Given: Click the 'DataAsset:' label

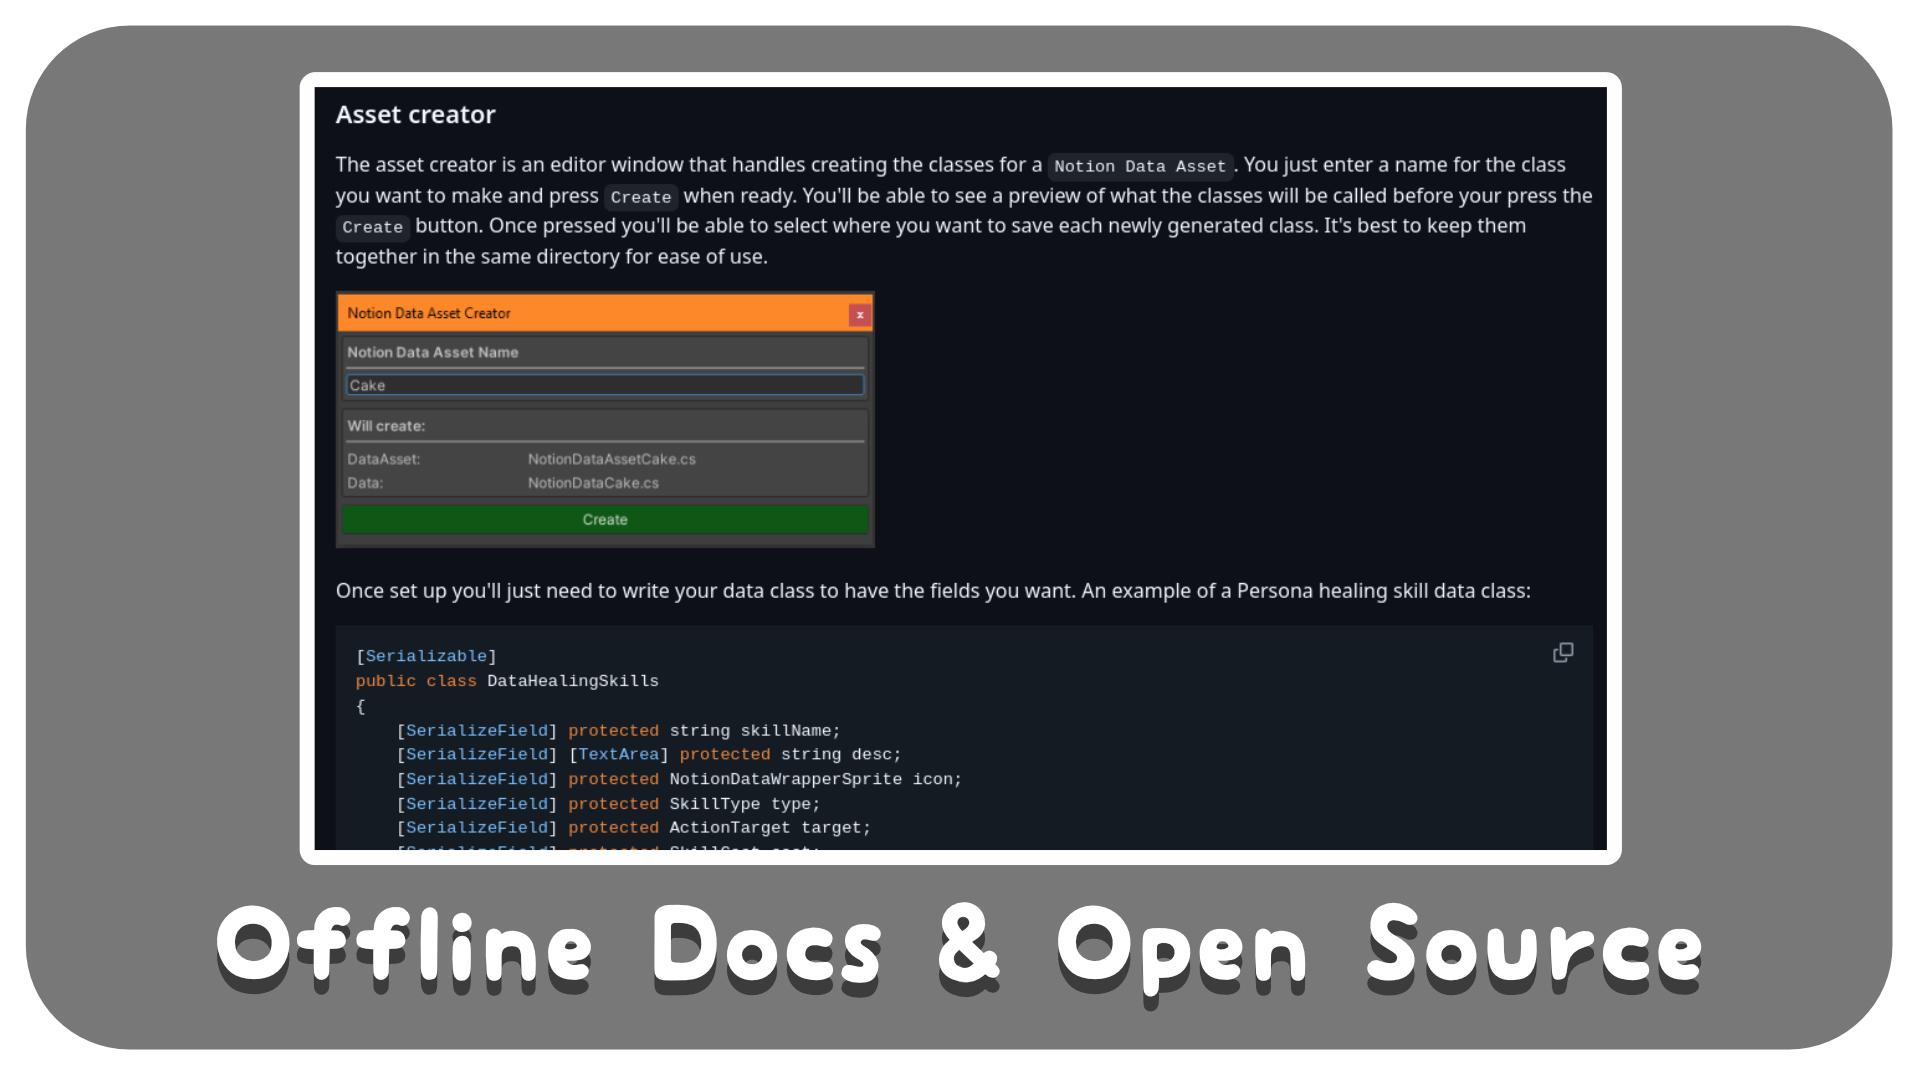Looking at the screenshot, I should click(383, 459).
